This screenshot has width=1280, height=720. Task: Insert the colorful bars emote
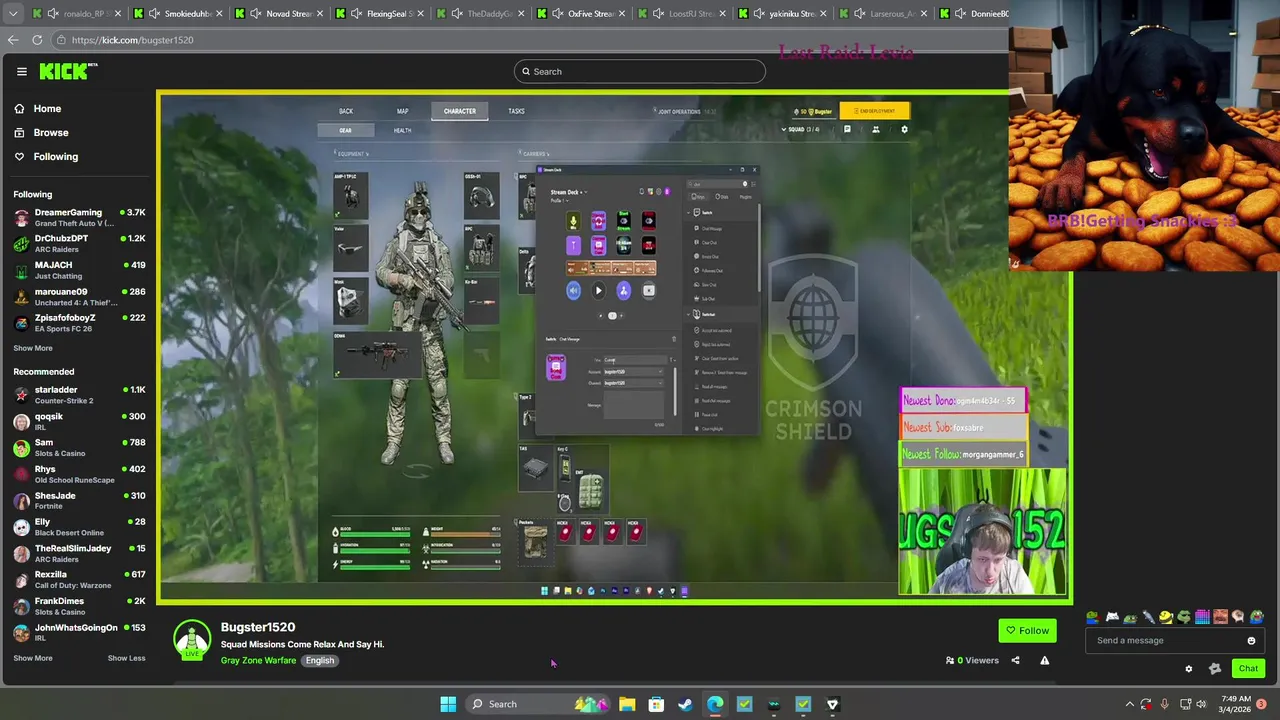pos(1203,617)
